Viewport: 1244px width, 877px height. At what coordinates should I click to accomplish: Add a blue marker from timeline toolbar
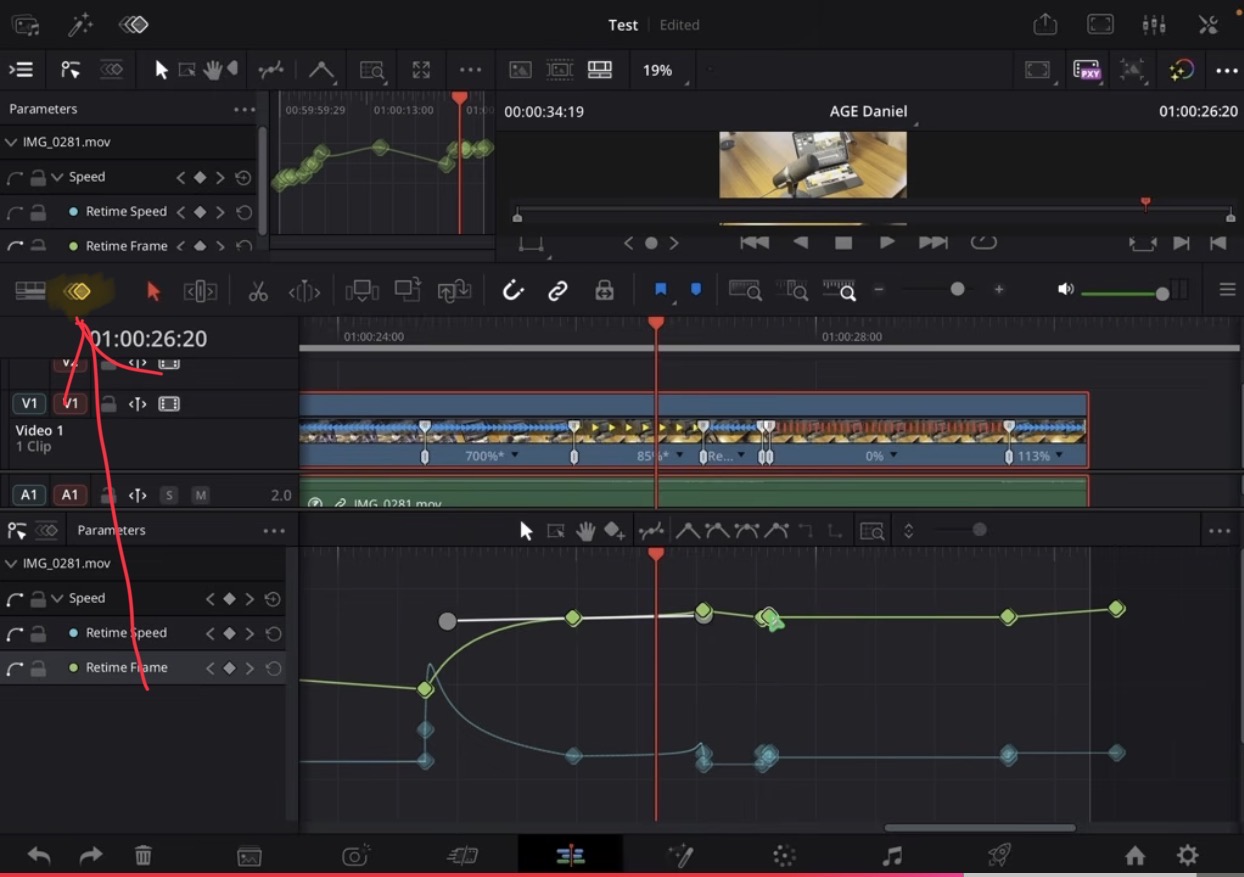coord(696,290)
